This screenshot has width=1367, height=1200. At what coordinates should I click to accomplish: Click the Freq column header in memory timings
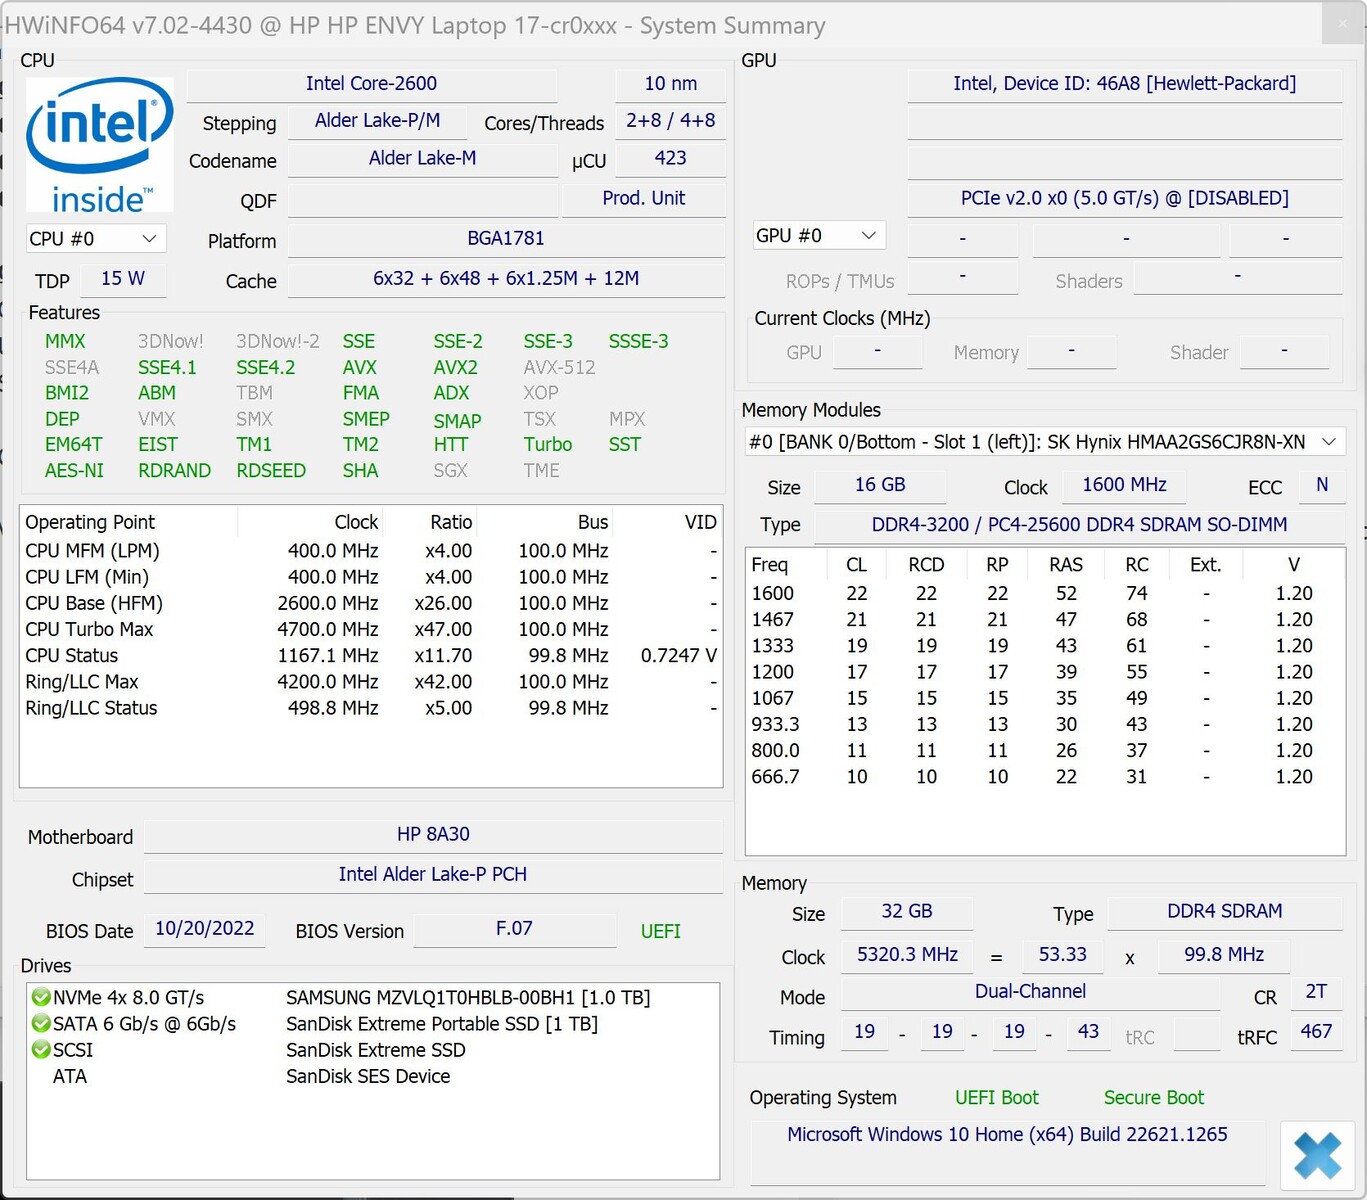770,564
